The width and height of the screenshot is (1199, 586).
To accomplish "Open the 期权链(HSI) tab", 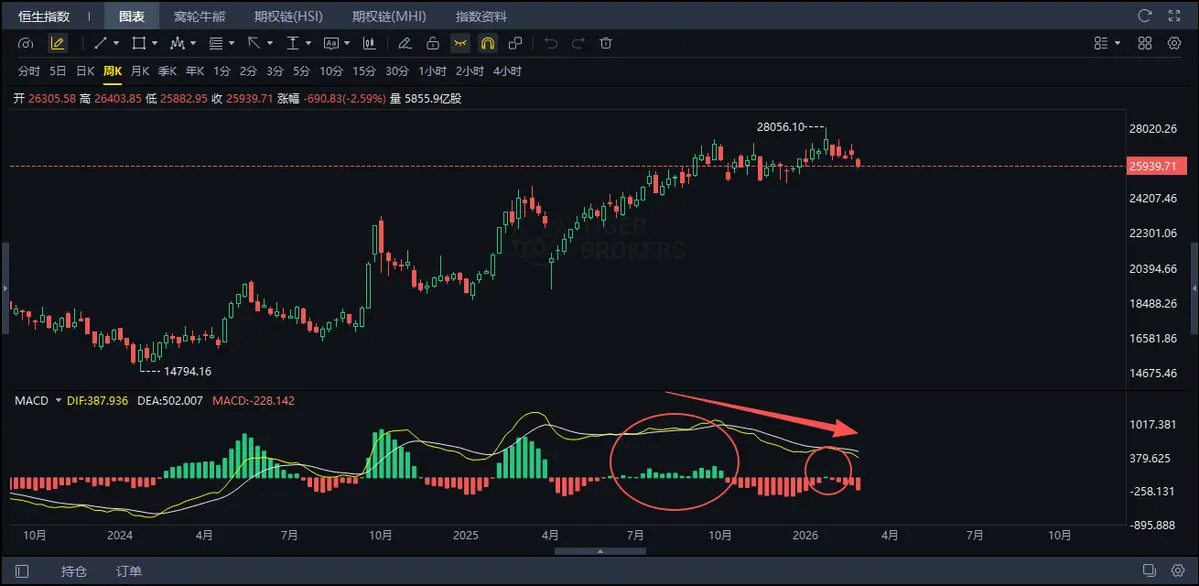I will (289, 15).
